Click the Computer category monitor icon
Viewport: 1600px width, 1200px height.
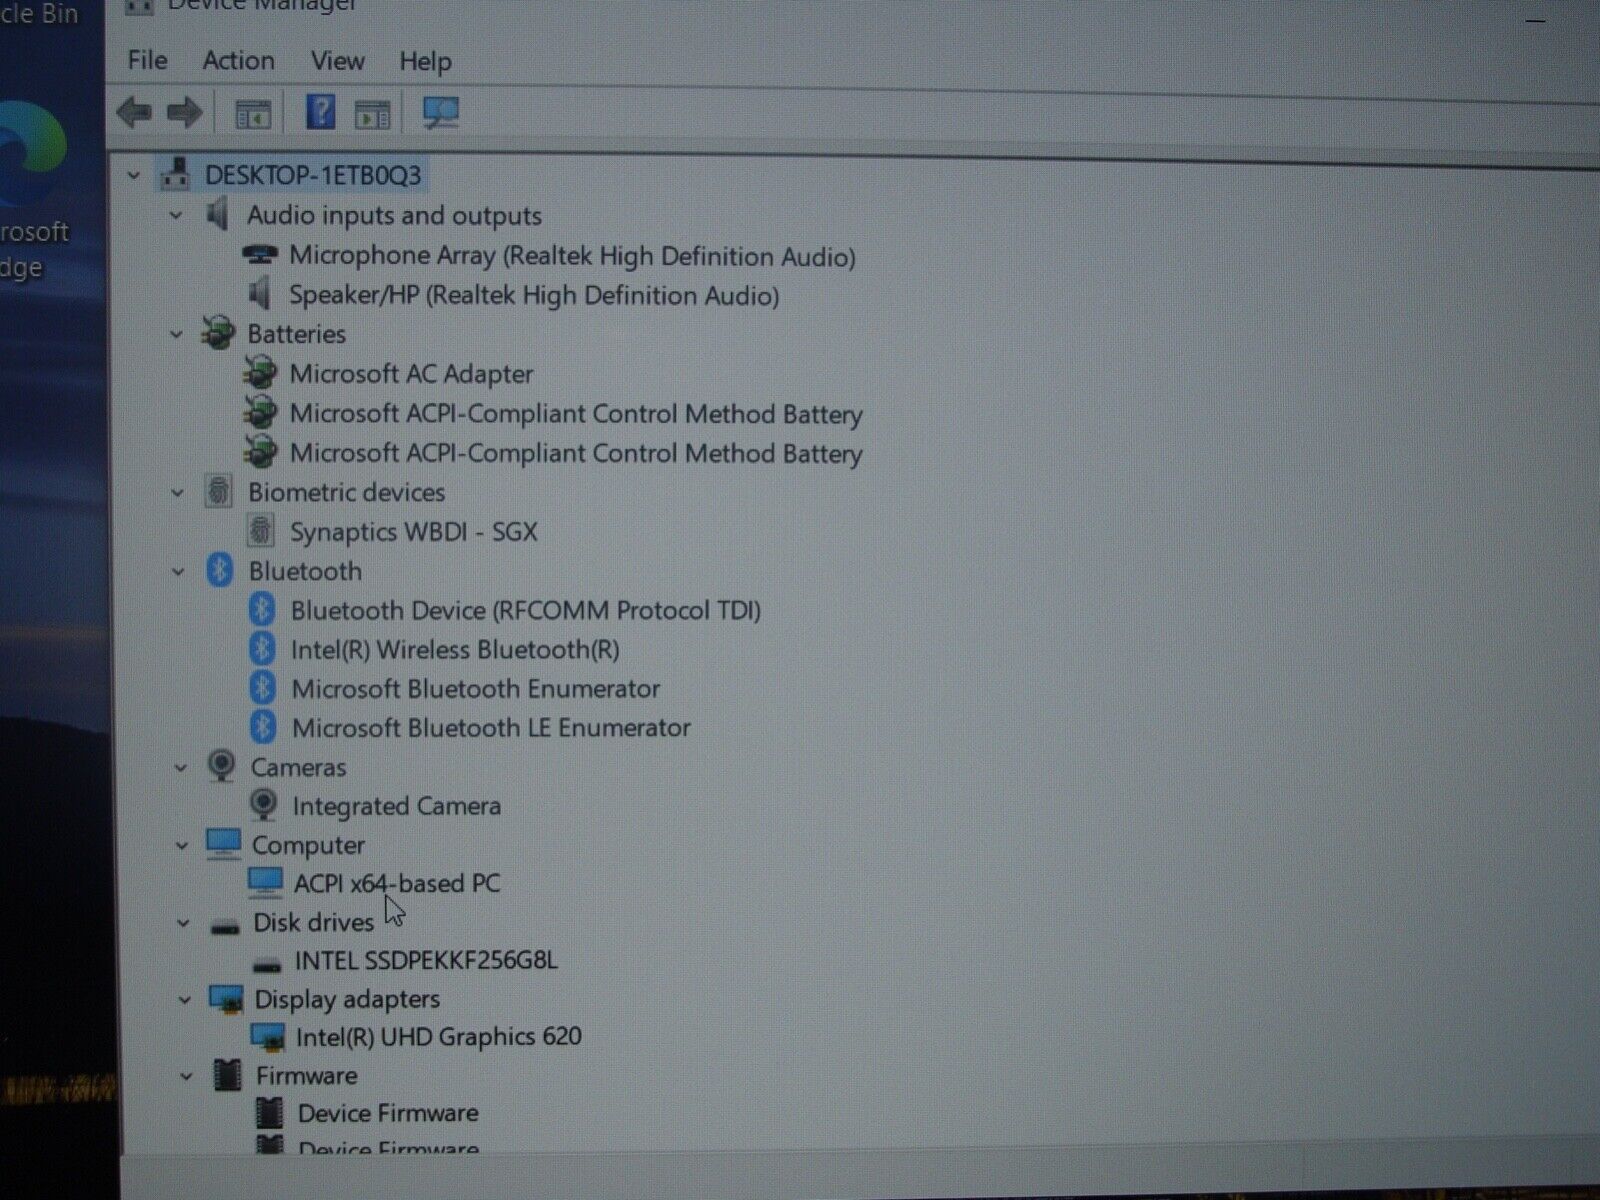[x=223, y=844]
